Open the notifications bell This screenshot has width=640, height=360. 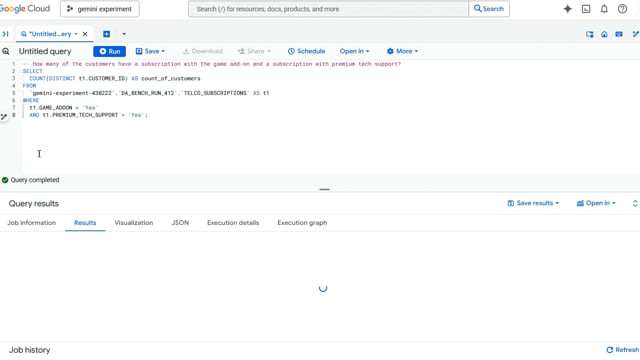pos(604,9)
